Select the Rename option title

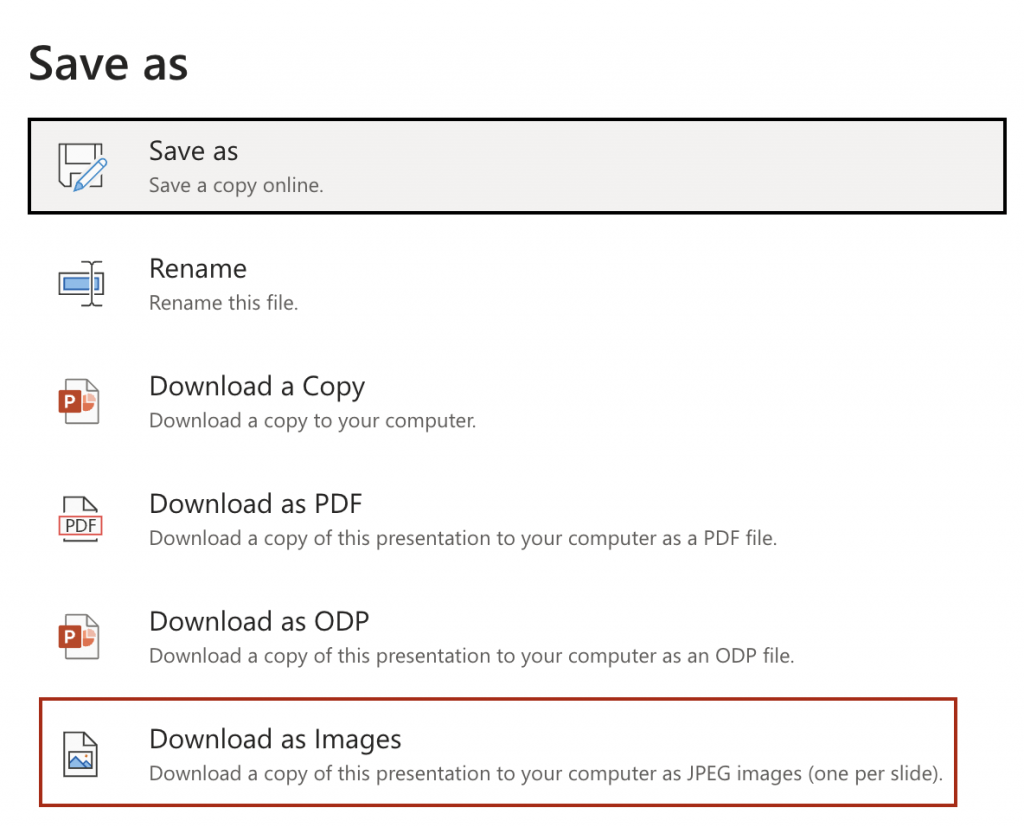[x=198, y=268]
